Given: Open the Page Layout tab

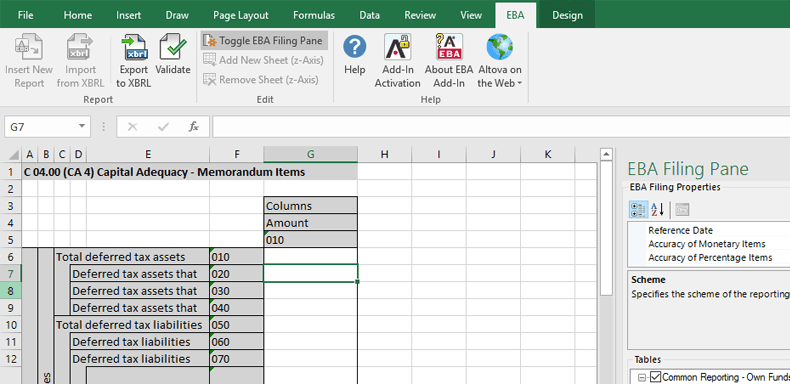Looking at the screenshot, I should click(x=241, y=15).
